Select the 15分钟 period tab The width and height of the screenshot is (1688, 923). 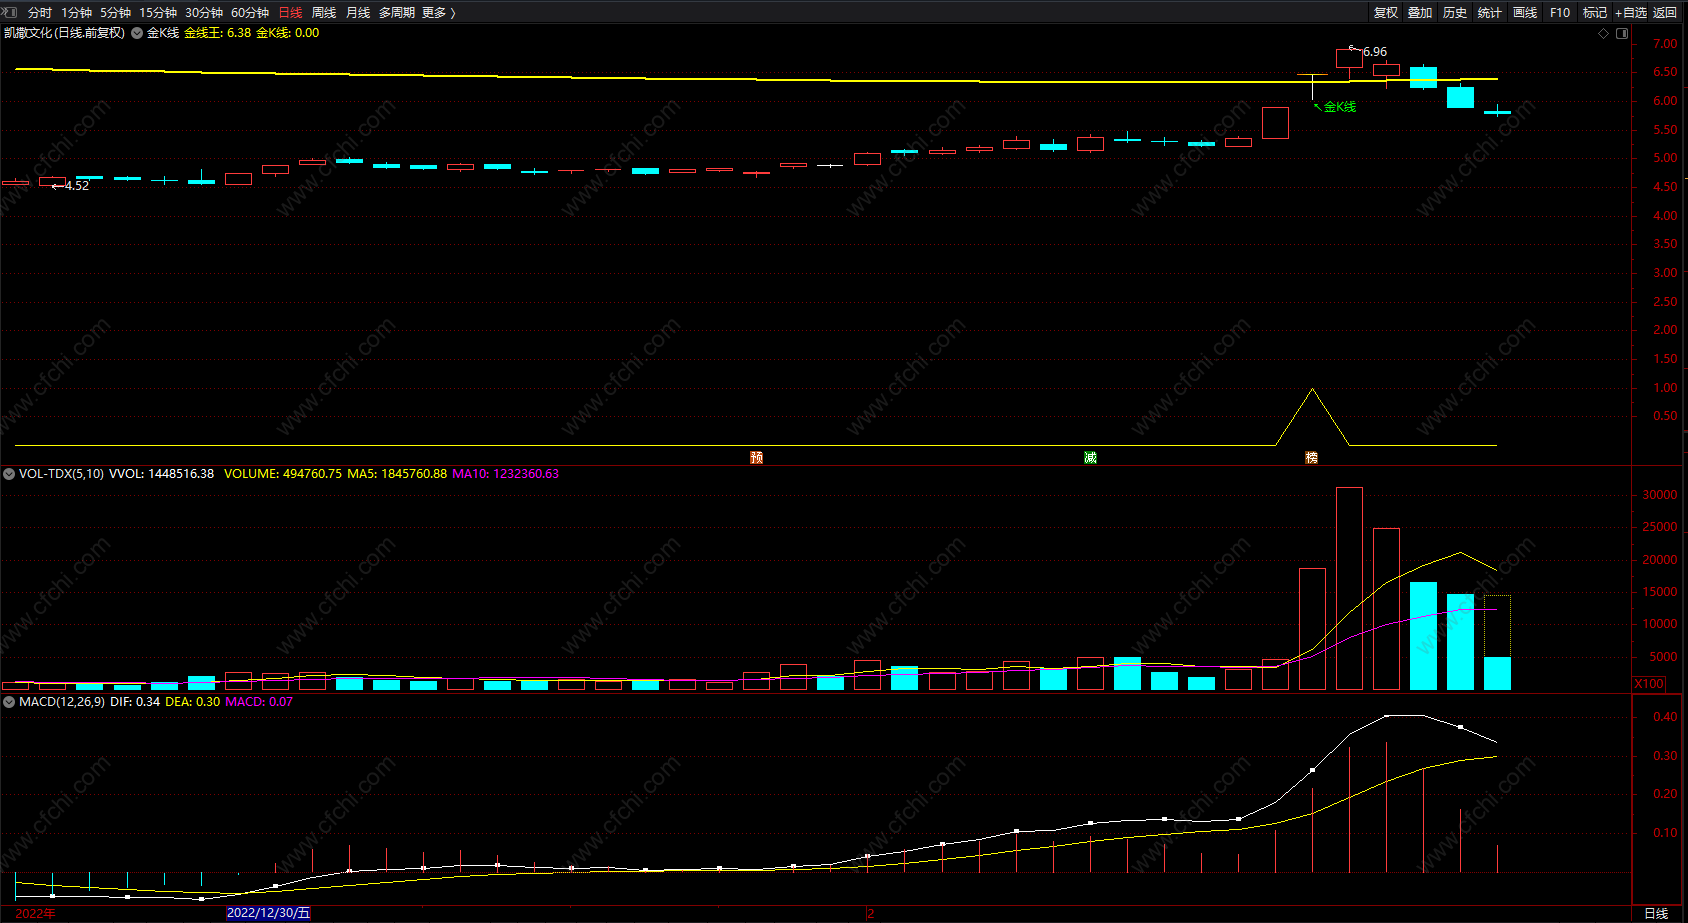pos(158,13)
